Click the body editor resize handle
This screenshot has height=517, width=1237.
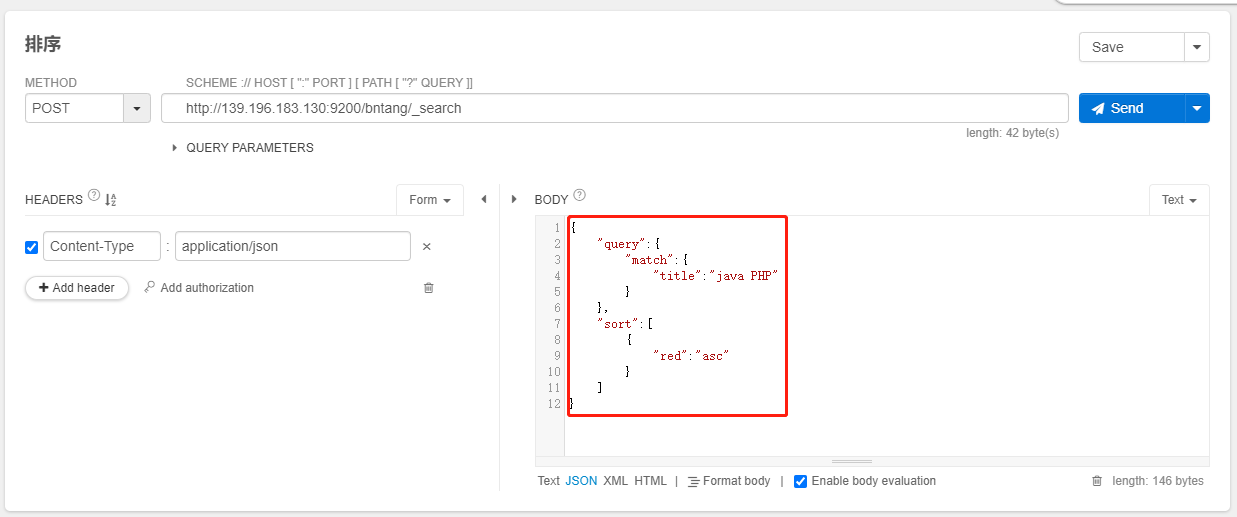click(852, 461)
